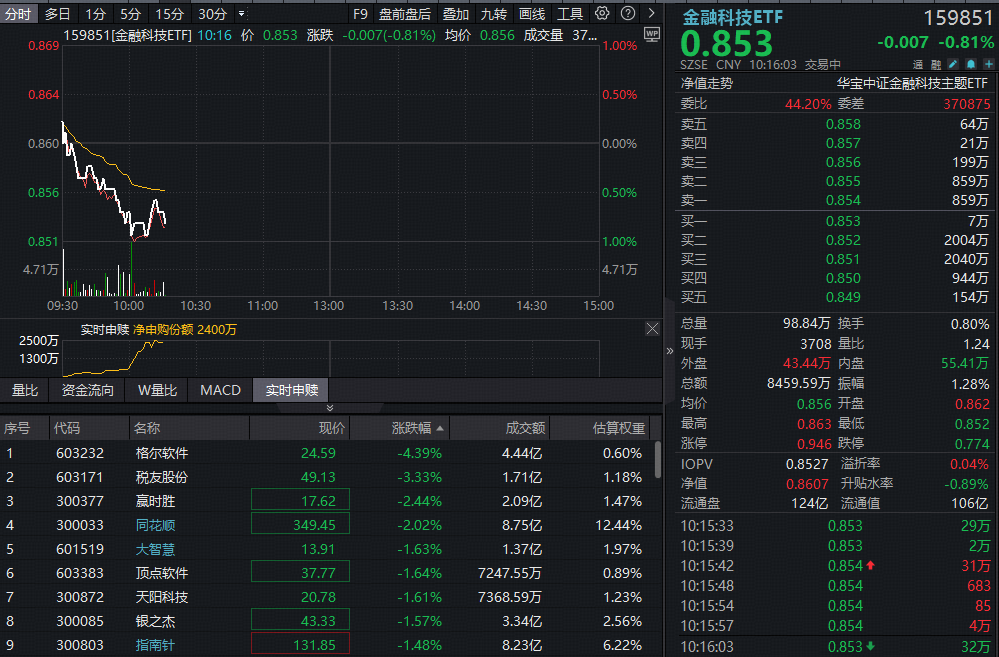Expand the right arrow after the help icon

651,14
